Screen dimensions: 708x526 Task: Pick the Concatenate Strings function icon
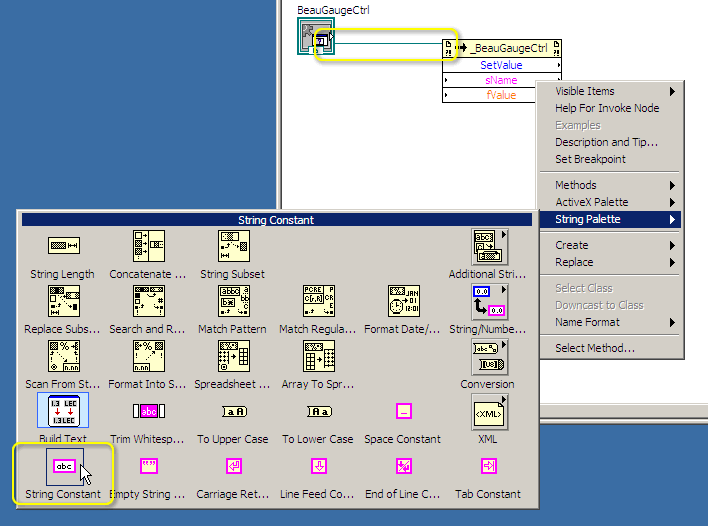pos(149,246)
